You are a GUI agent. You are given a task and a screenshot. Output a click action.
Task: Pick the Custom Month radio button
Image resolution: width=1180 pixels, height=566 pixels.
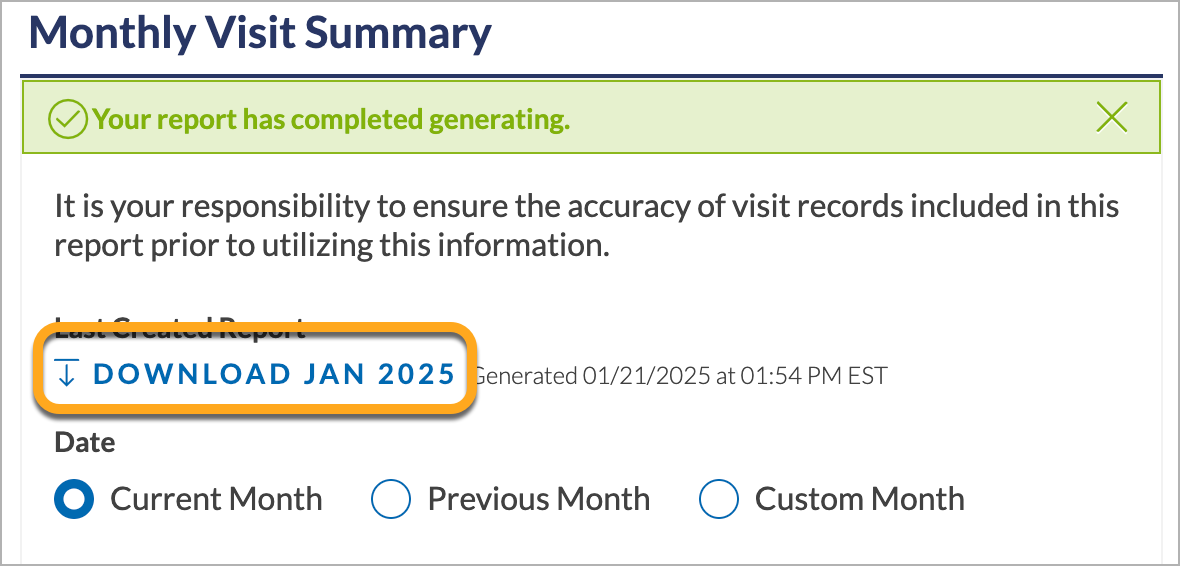[x=719, y=498]
